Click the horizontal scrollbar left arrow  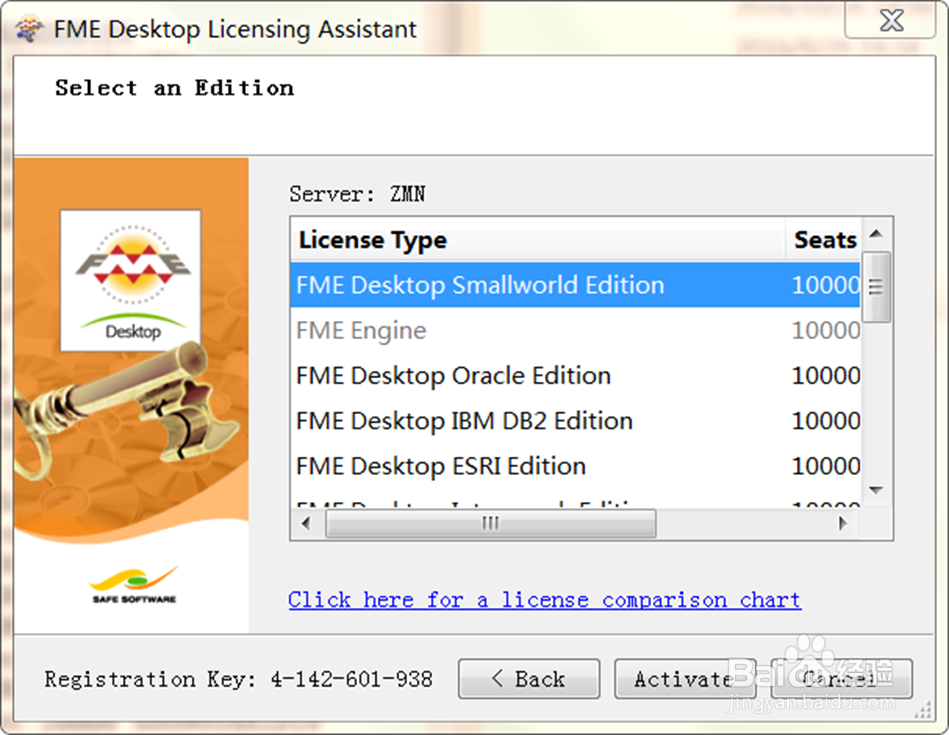306,523
